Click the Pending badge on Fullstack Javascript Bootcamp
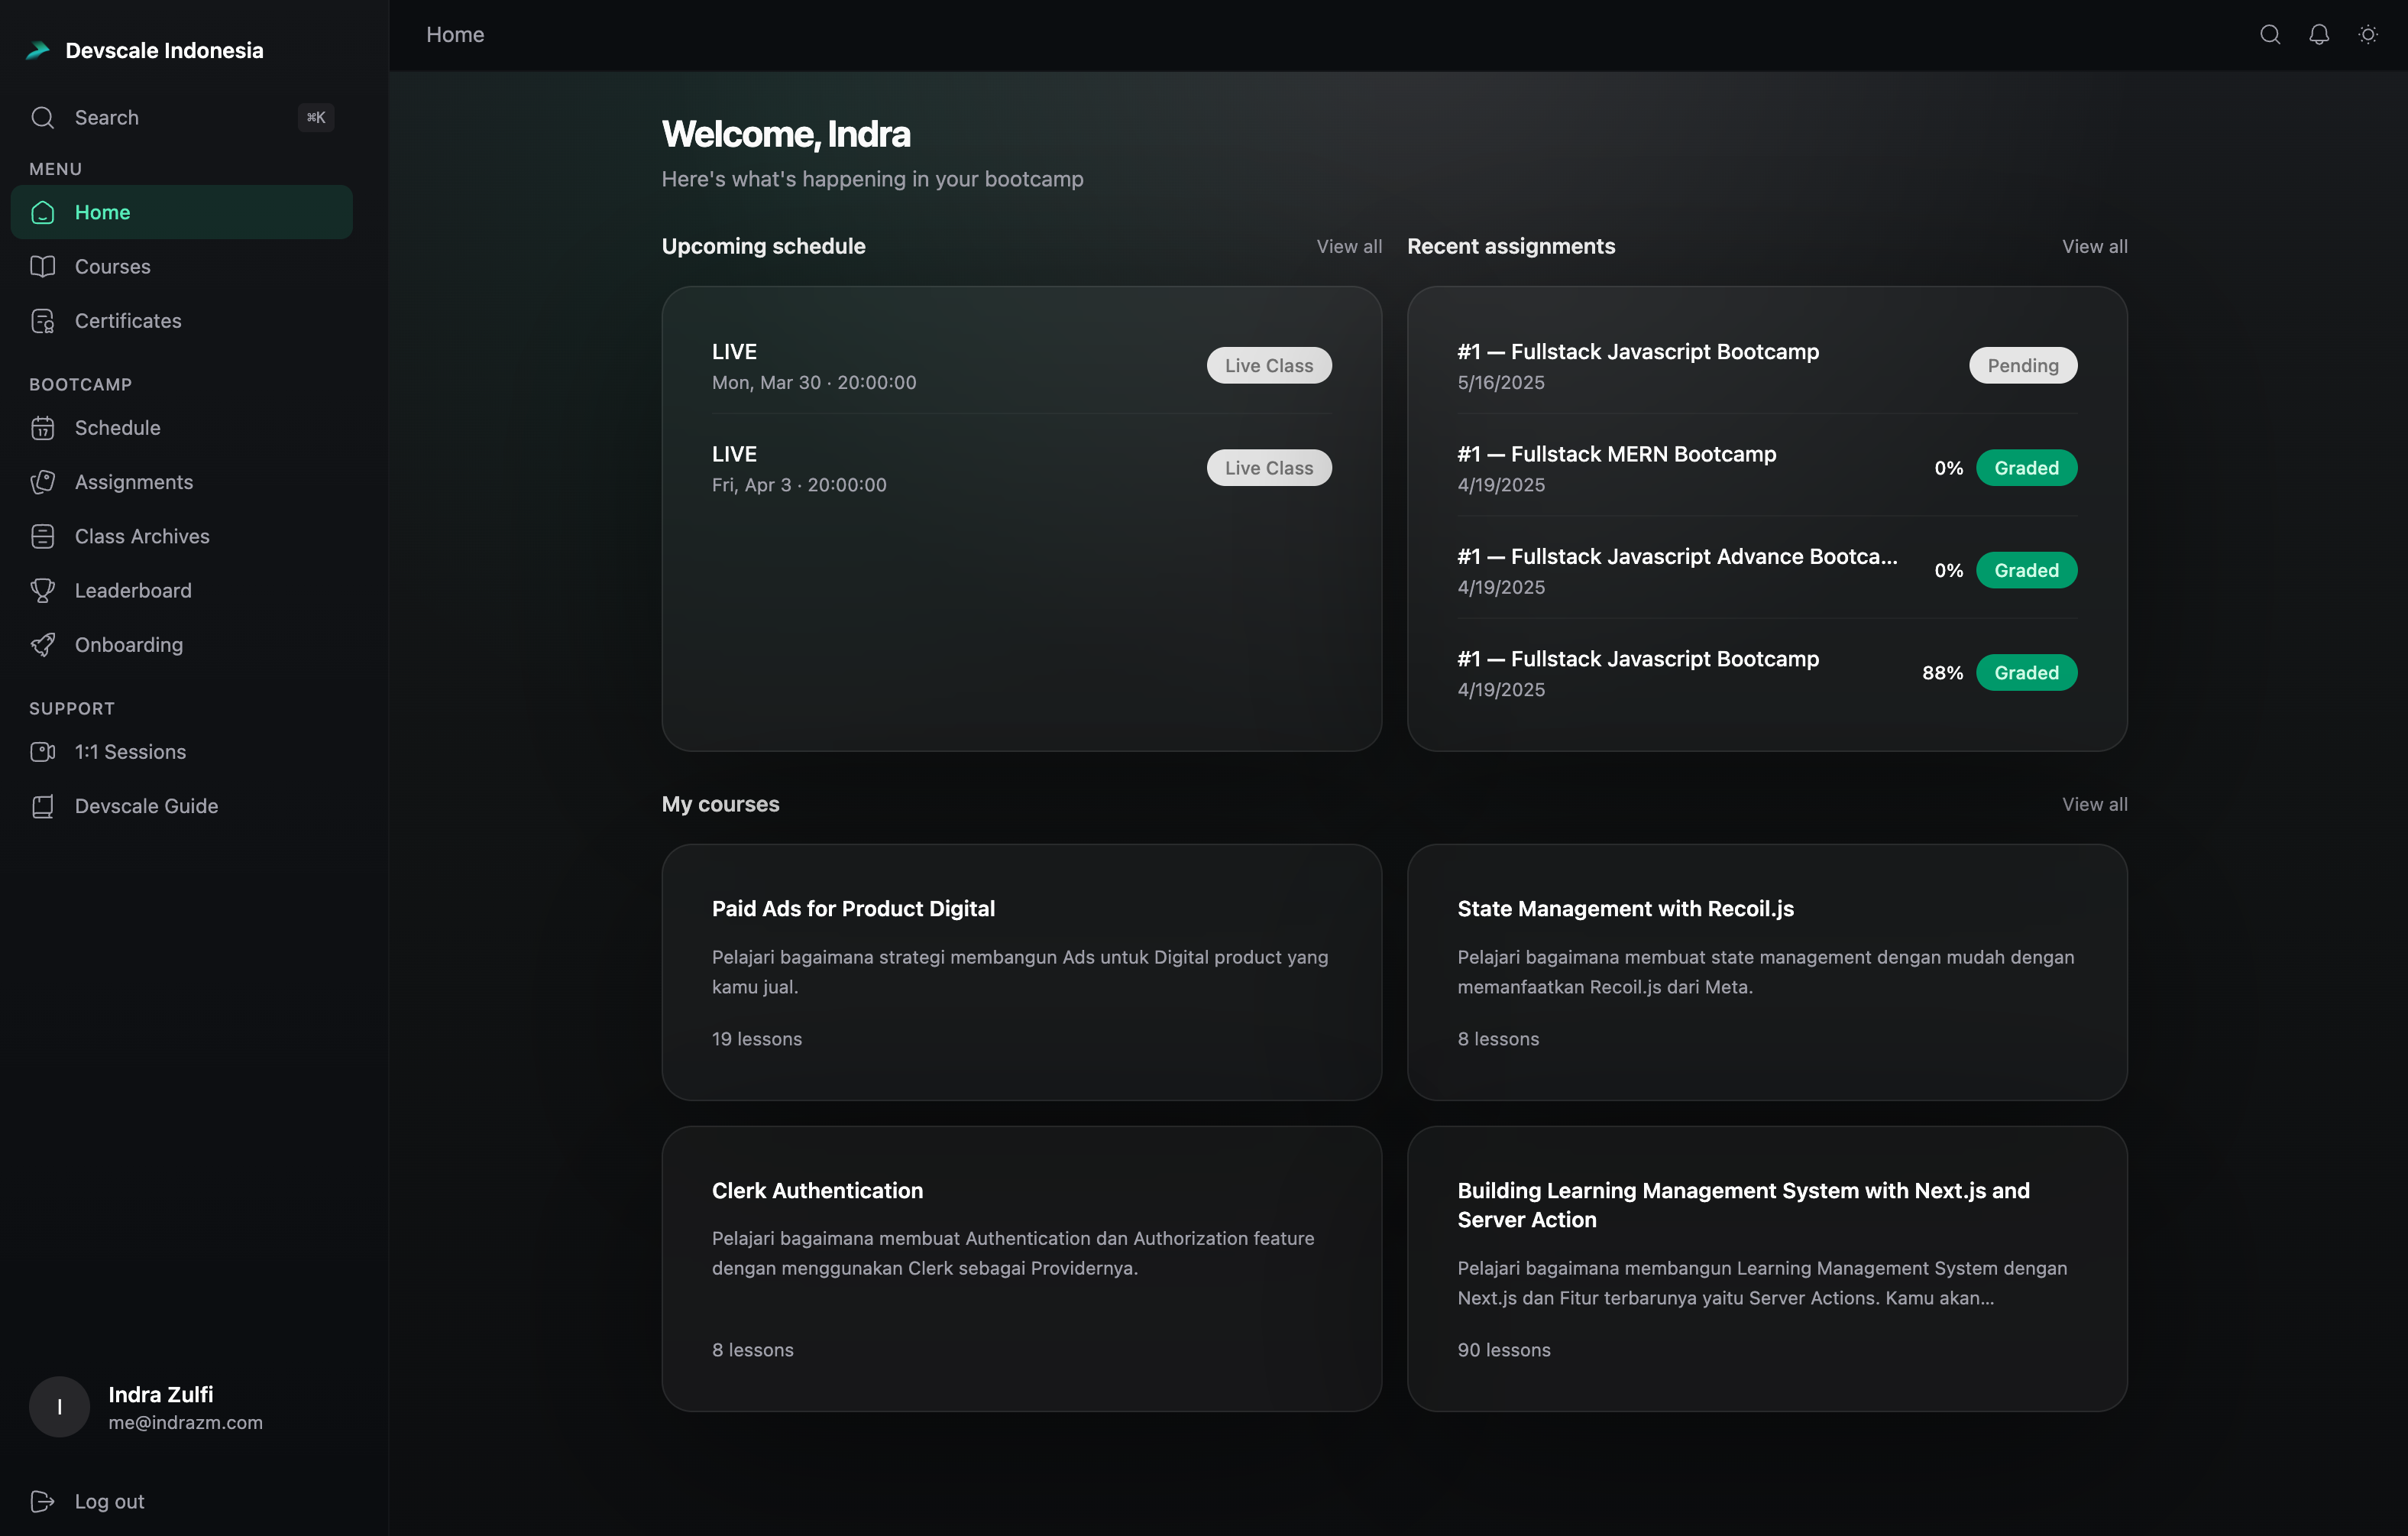The height and width of the screenshot is (1536, 2408). pos(2022,365)
